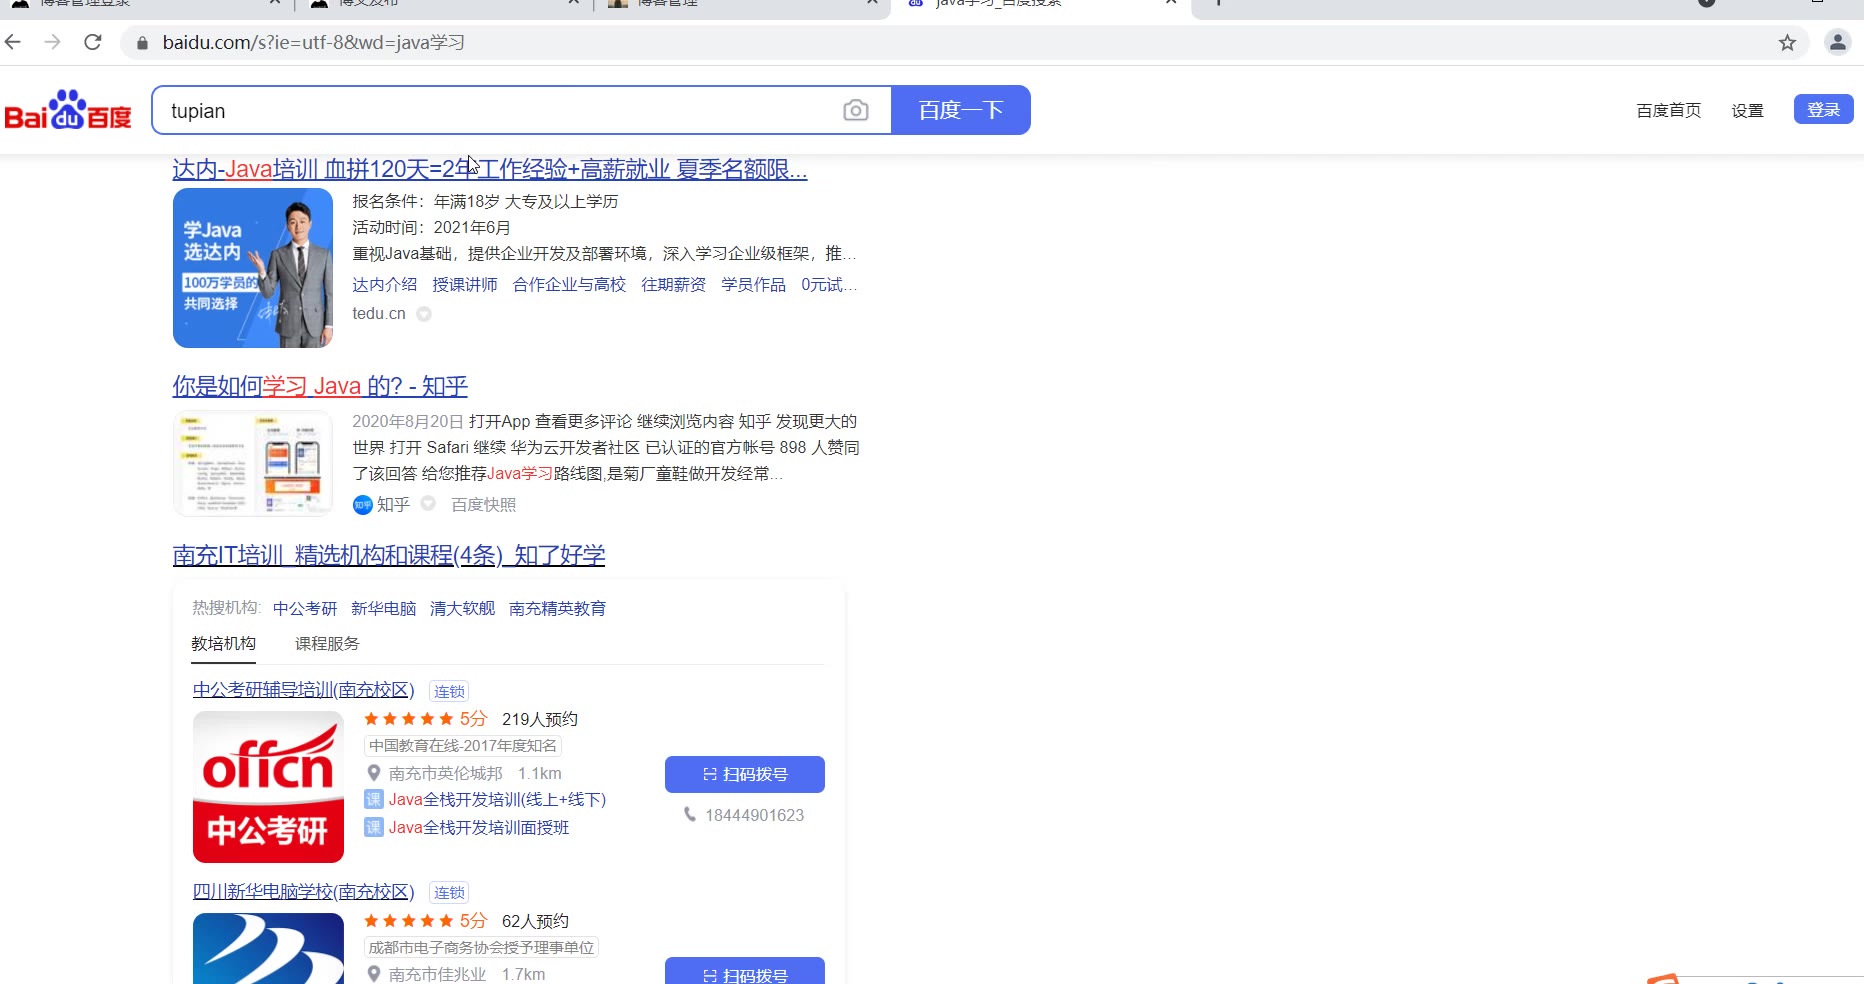Select hot institution 清大软舰
1864x984 pixels.
pos(463,609)
